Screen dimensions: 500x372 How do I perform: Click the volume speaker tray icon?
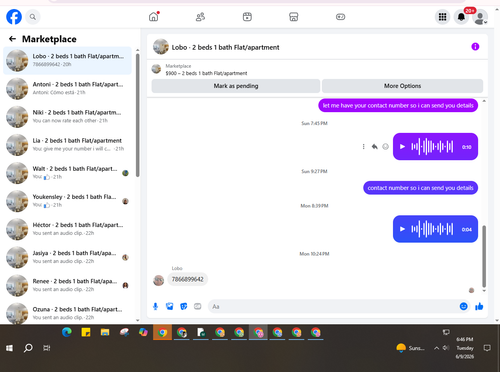coord(446,348)
